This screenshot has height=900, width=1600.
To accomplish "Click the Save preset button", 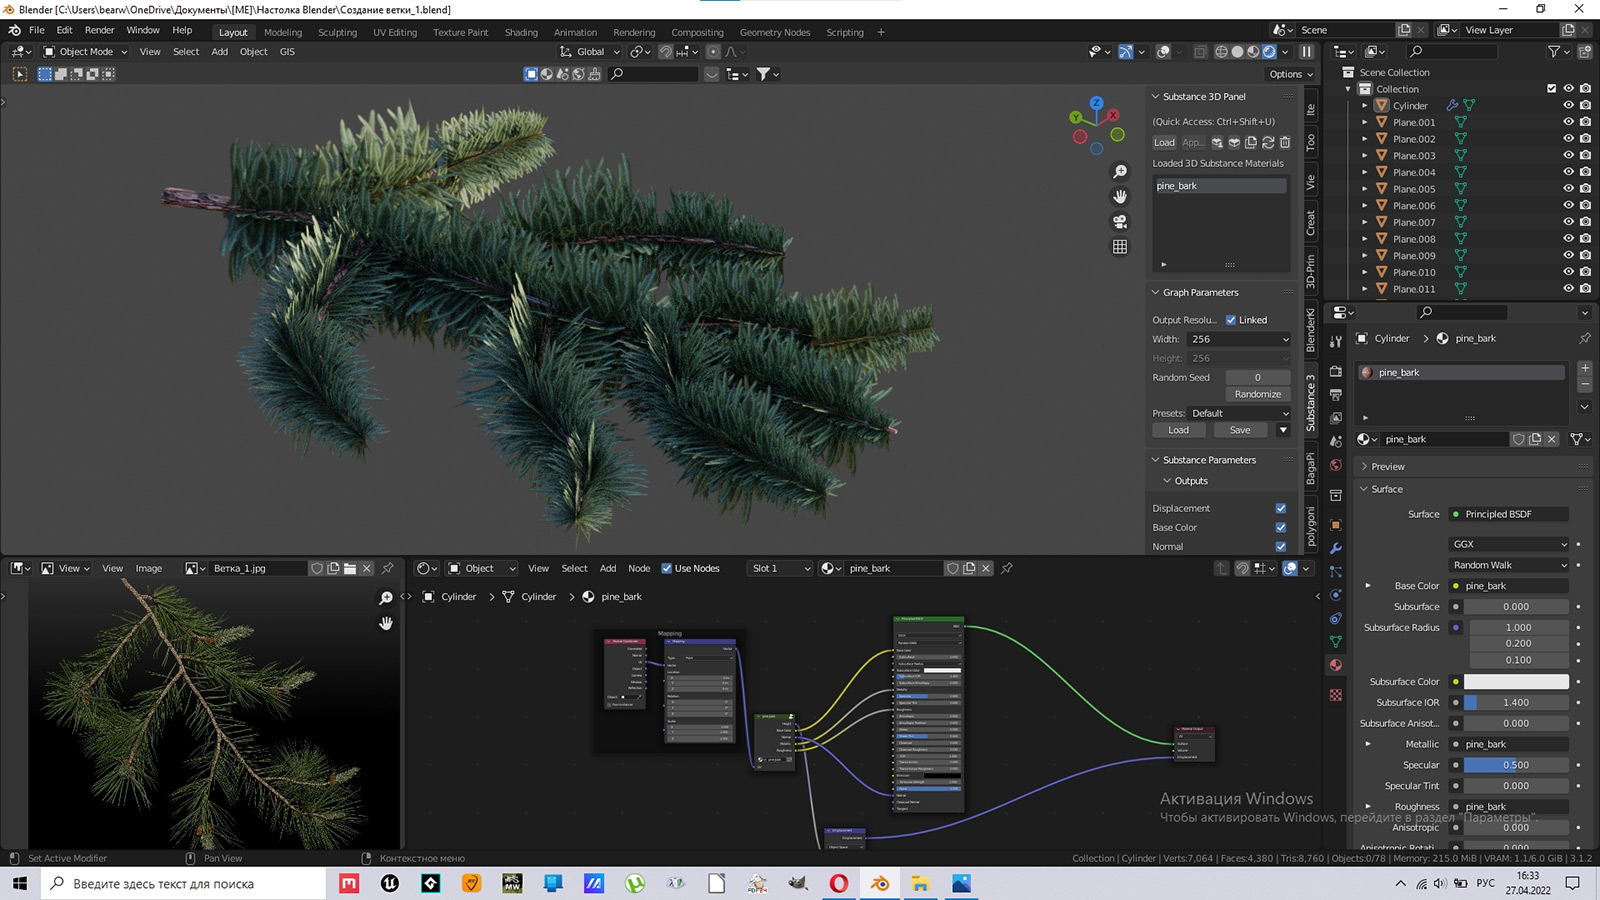I will 1240,430.
